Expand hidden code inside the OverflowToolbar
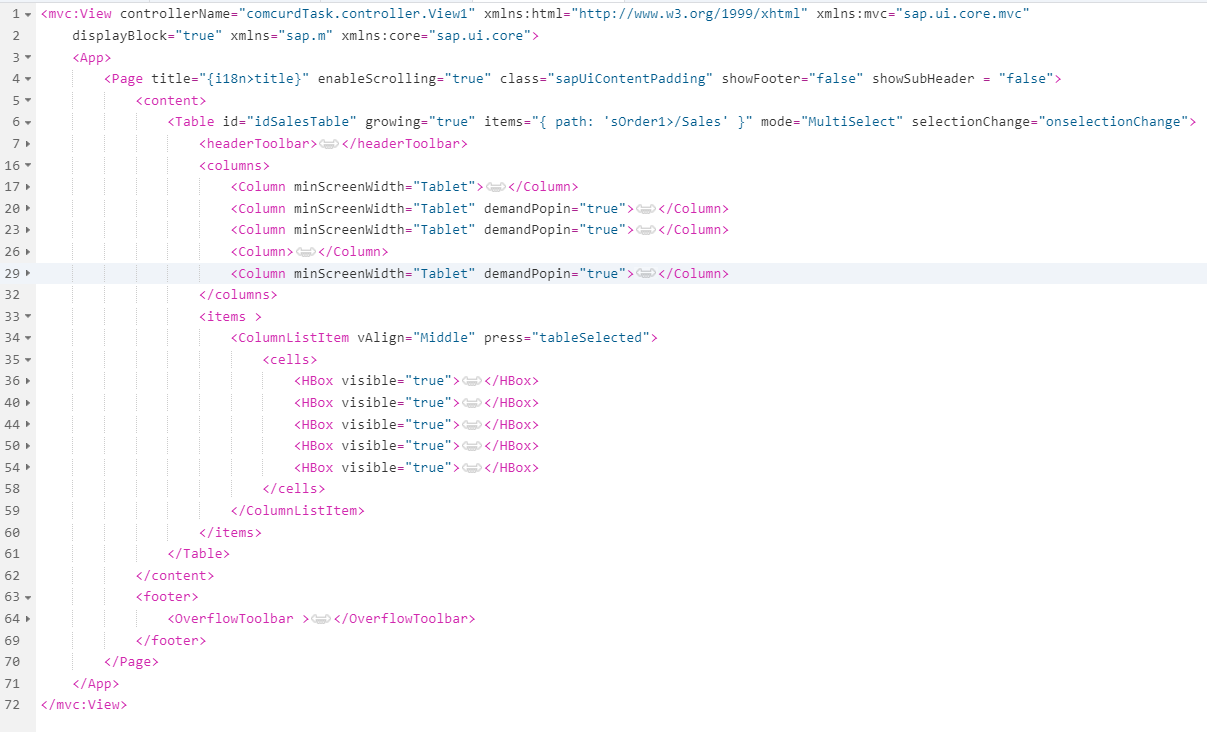 pyautogui.click(x=321, y=618)
